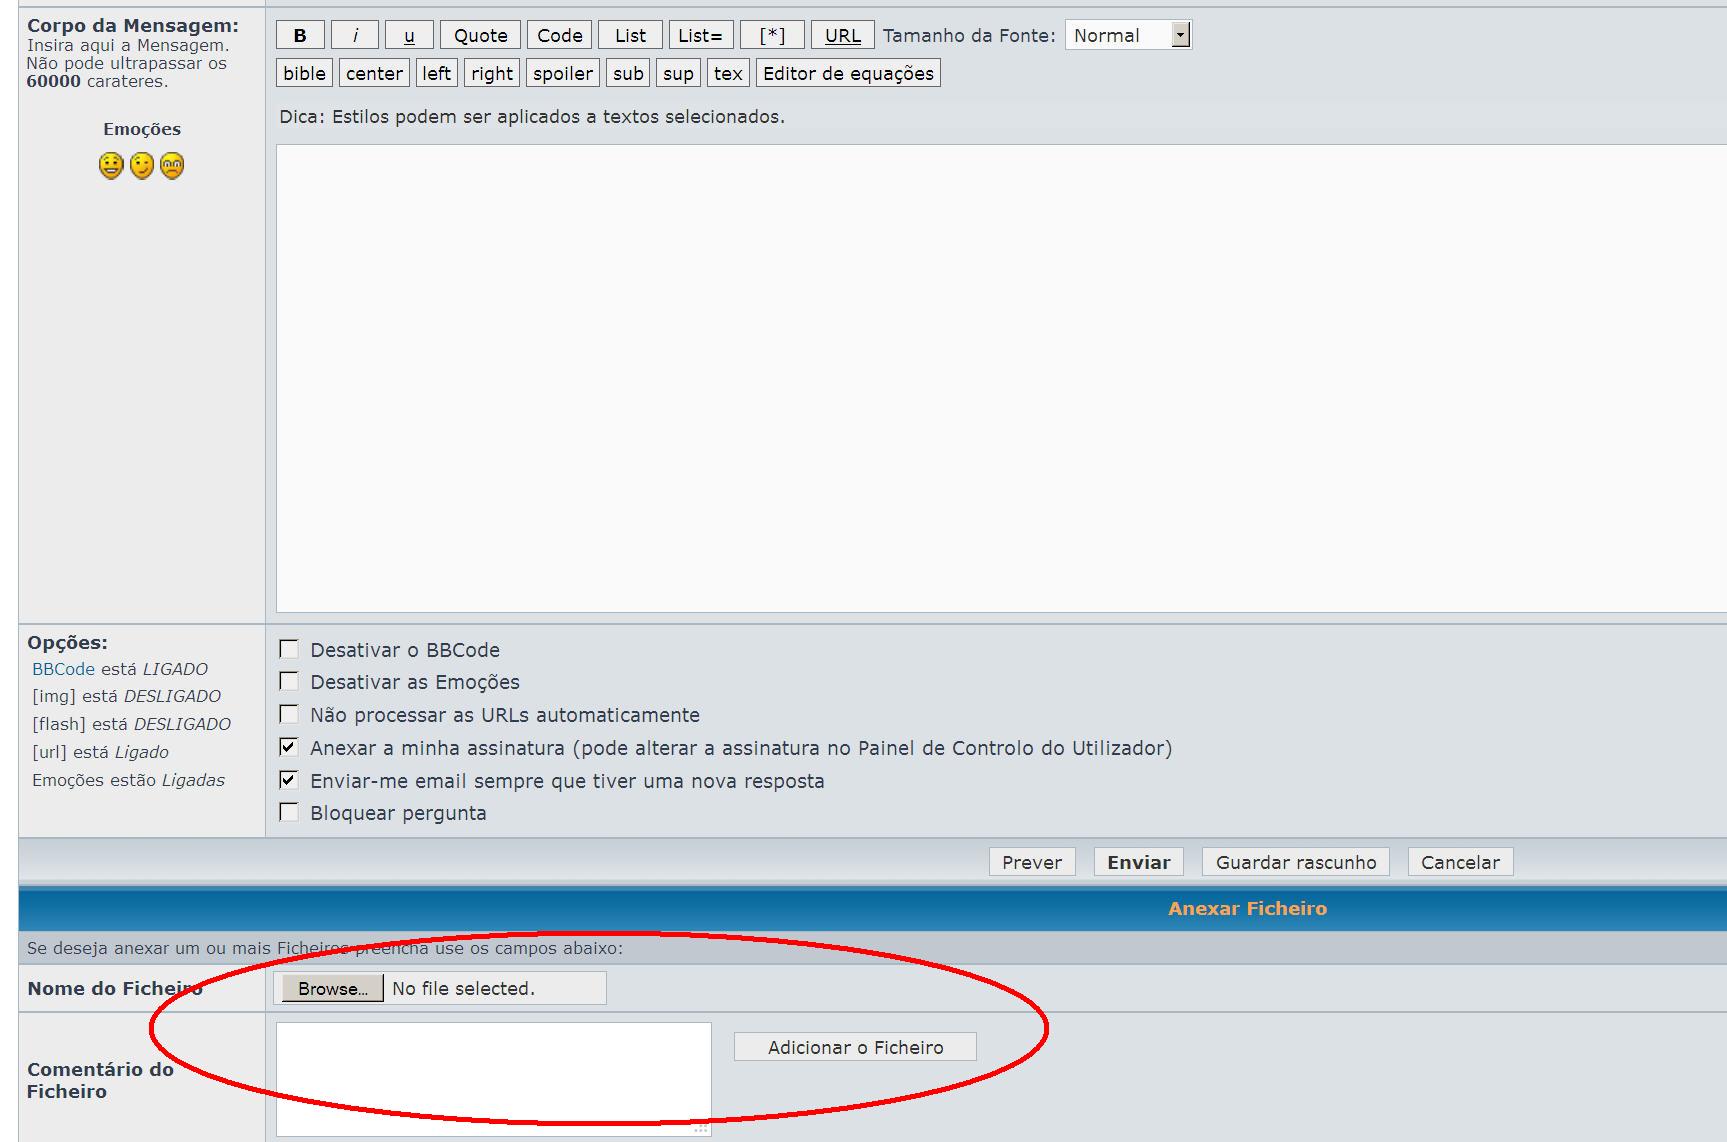This screenshot has width=1727, height=1142.
Task: Apply italic with the i button
Action: [355, 35]
